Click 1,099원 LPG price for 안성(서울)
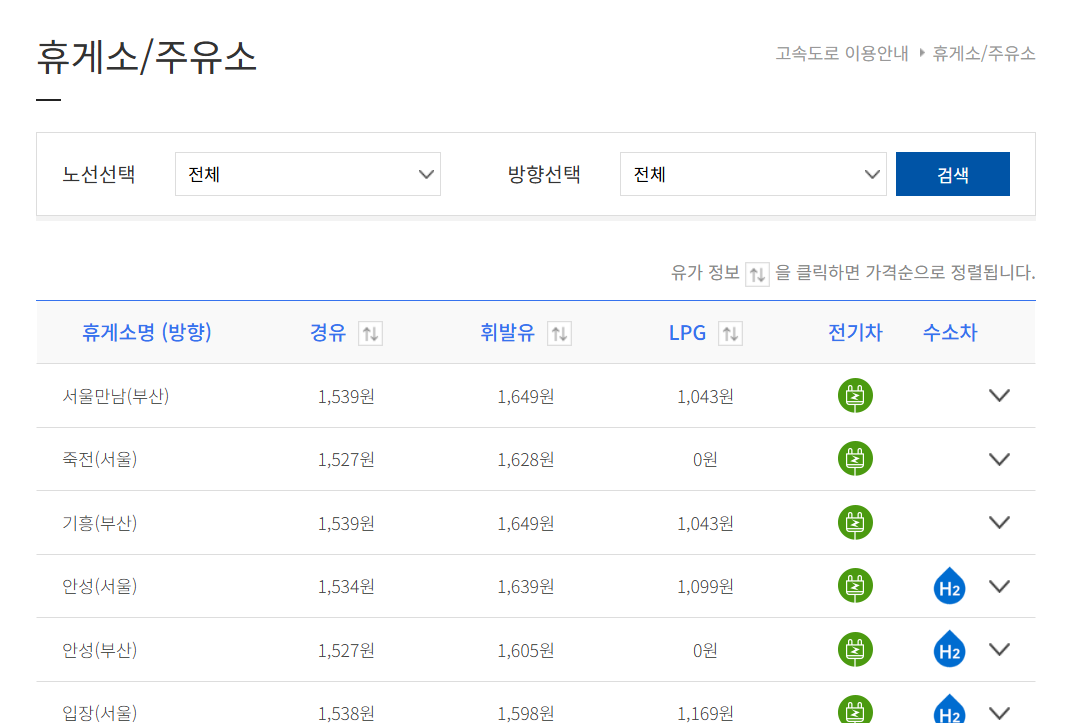This screenshot has width=1071, height=723. click(705, 586)
